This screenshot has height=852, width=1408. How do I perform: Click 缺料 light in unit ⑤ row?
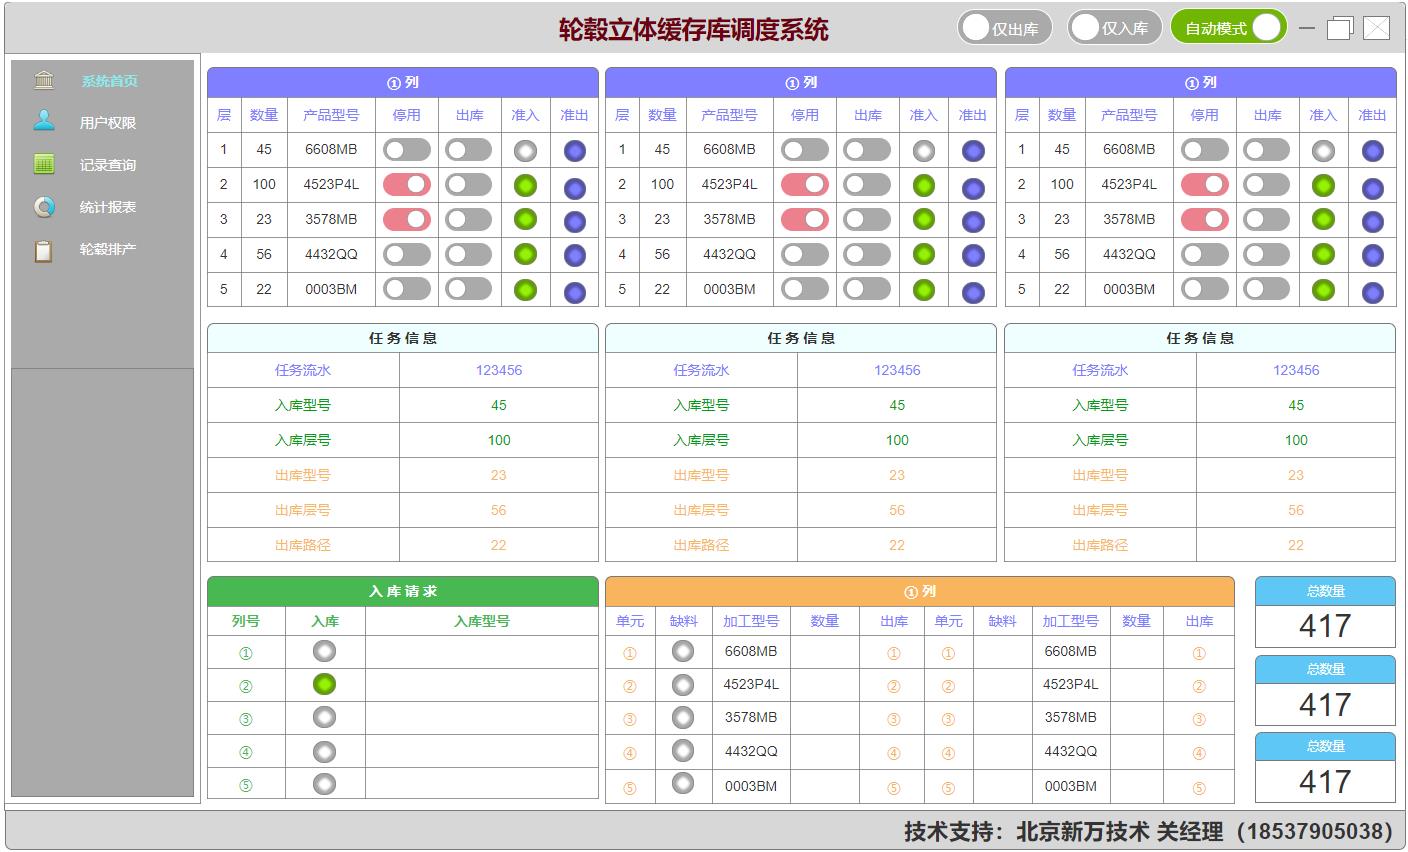pos(683,783)
